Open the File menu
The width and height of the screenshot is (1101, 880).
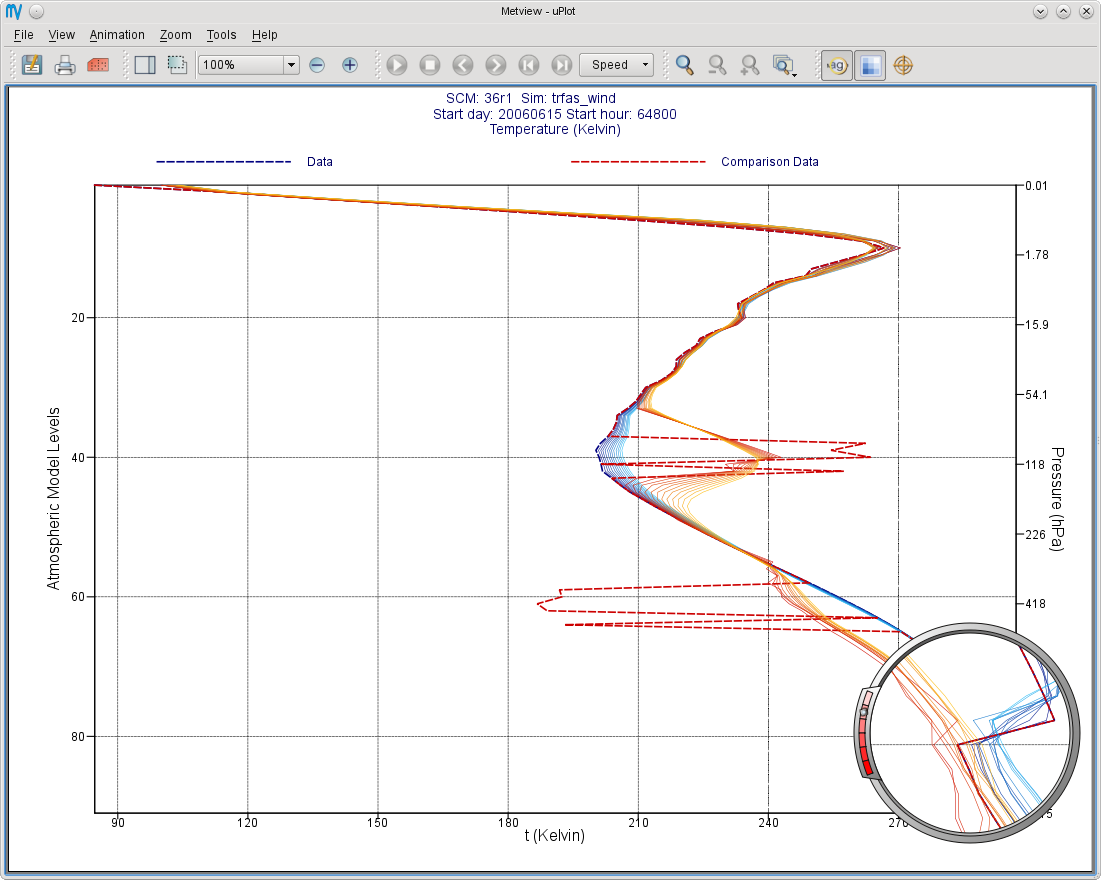[x=23, y=34]
